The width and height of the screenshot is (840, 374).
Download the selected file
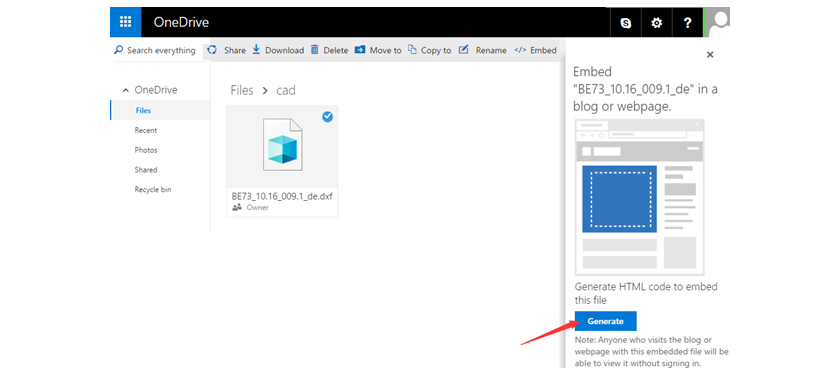(278, 50)
